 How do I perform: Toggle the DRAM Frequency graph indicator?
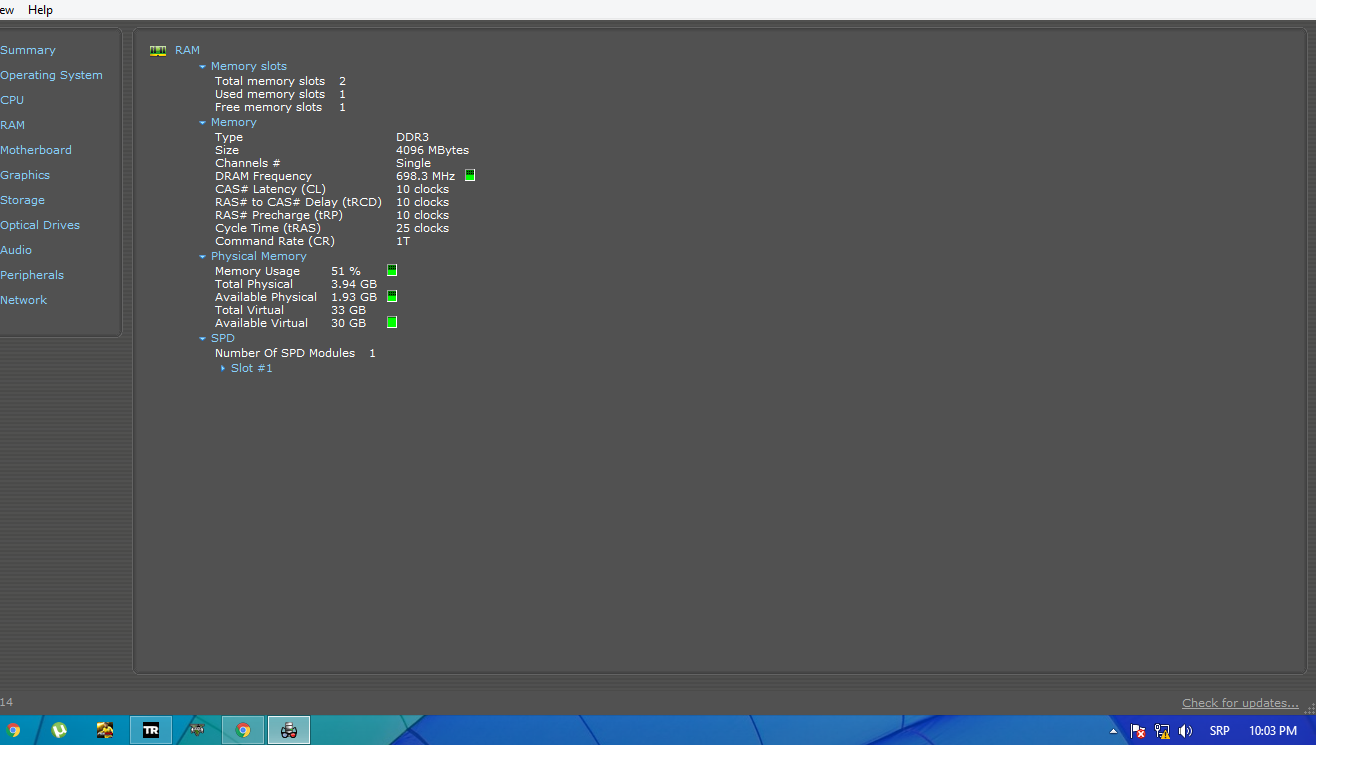[x=470, y=175]
